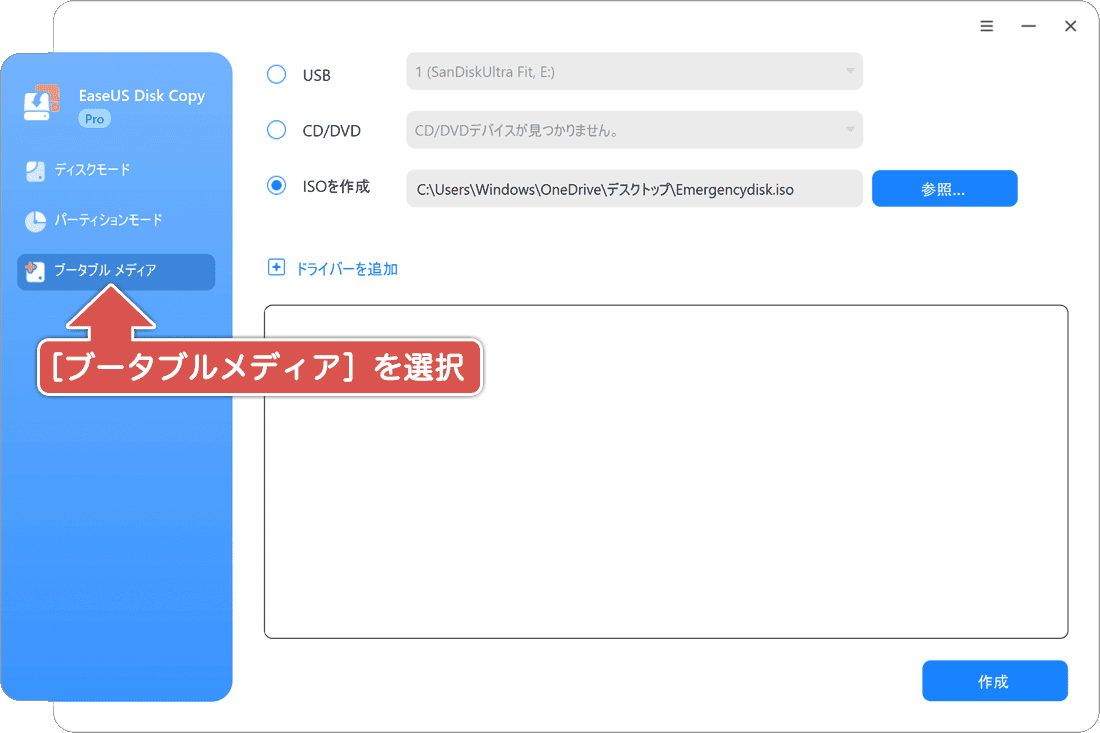
Task: Click the plus icon beside ドライバーを追加
Action: [x=276, y=268]
